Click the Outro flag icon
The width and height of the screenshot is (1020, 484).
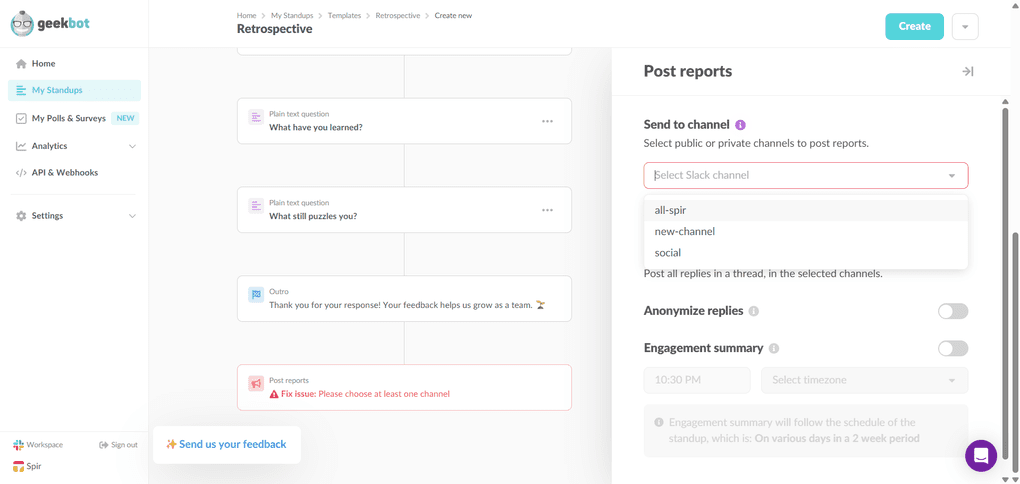pos(256,295)
